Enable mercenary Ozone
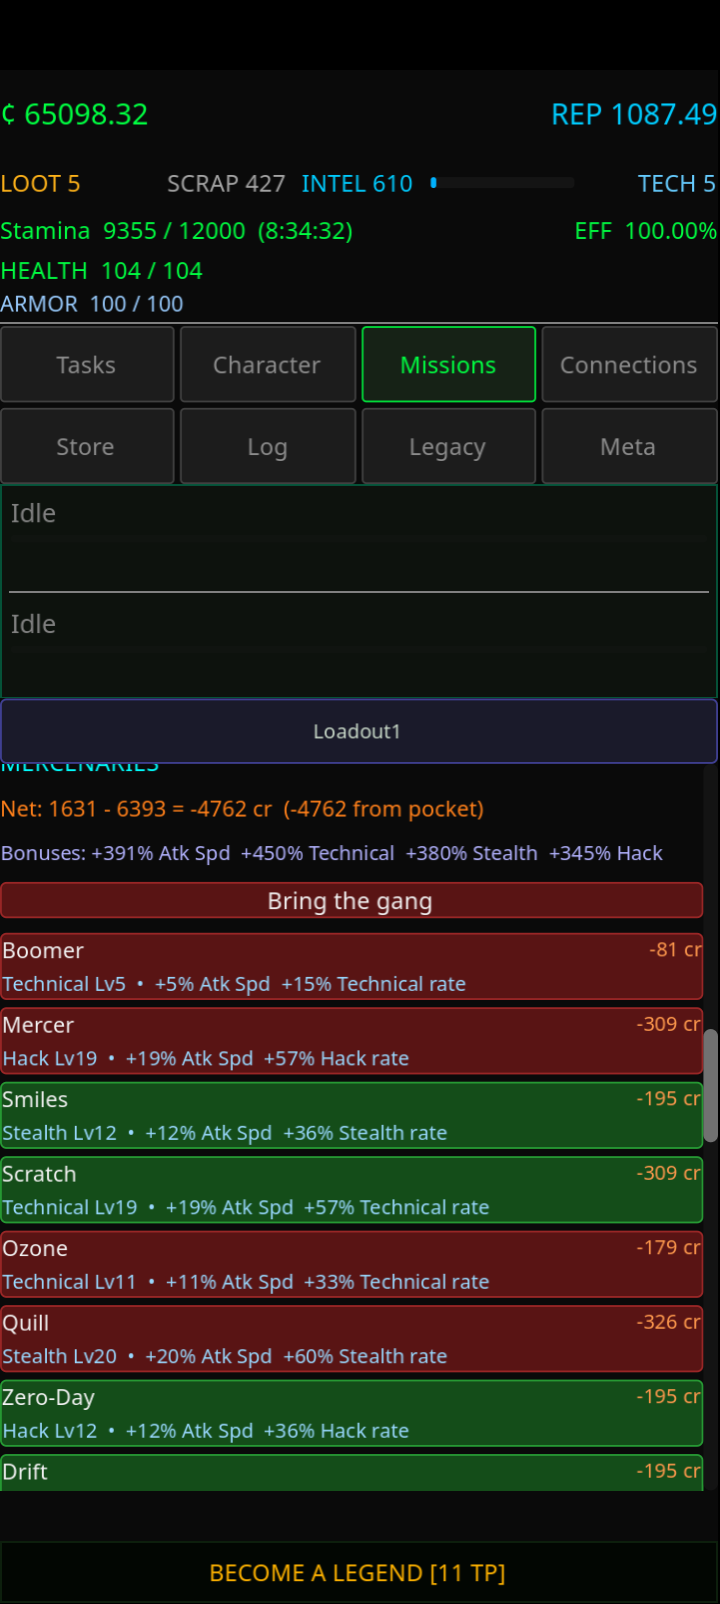Screen dimensions: 720x1604 pyautogui.click(x=351, y=1265)
